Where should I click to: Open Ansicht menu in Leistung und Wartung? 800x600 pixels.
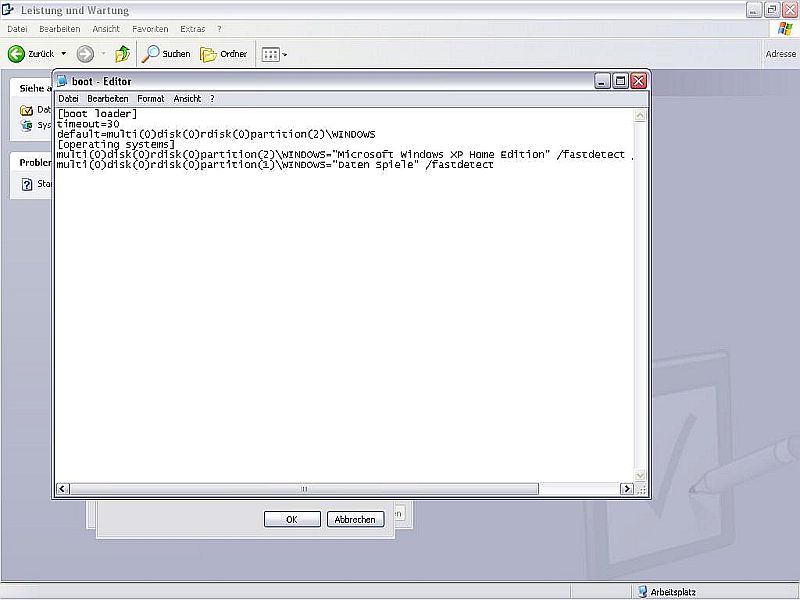[x=106, y=29]
